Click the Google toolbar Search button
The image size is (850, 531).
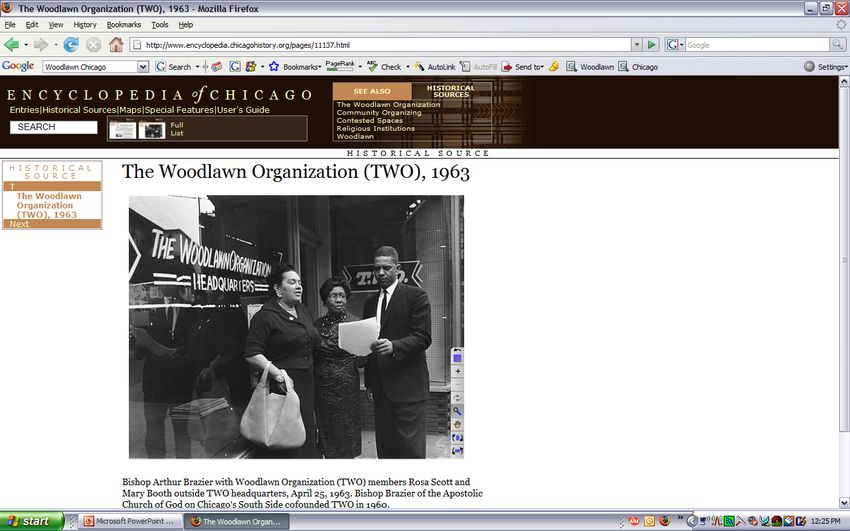coord(173,67)
